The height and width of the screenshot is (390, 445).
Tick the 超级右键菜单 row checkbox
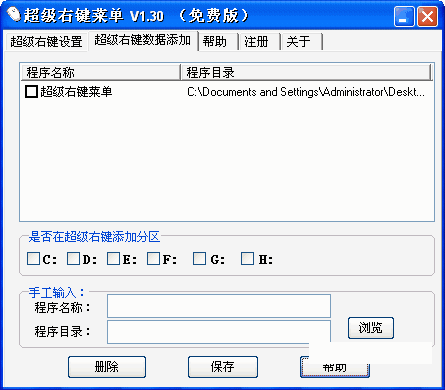click(31, 91)
